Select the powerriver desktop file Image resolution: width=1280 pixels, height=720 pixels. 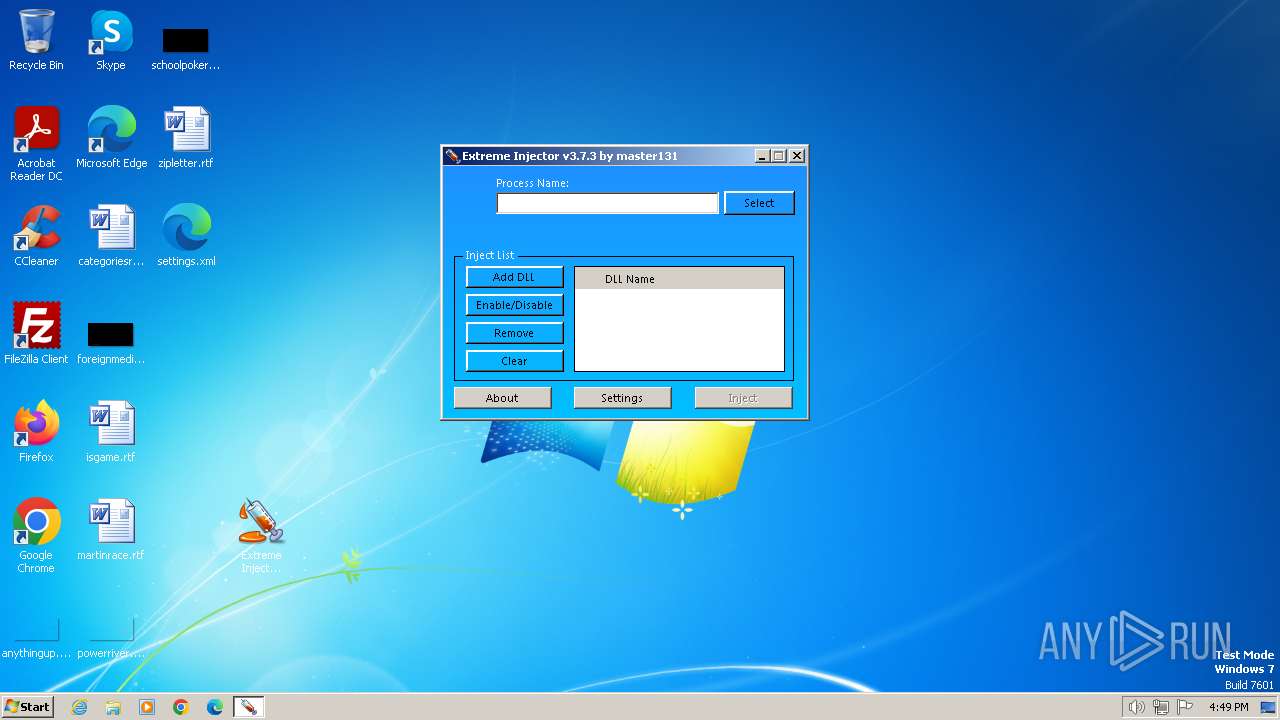pos(111,640)
